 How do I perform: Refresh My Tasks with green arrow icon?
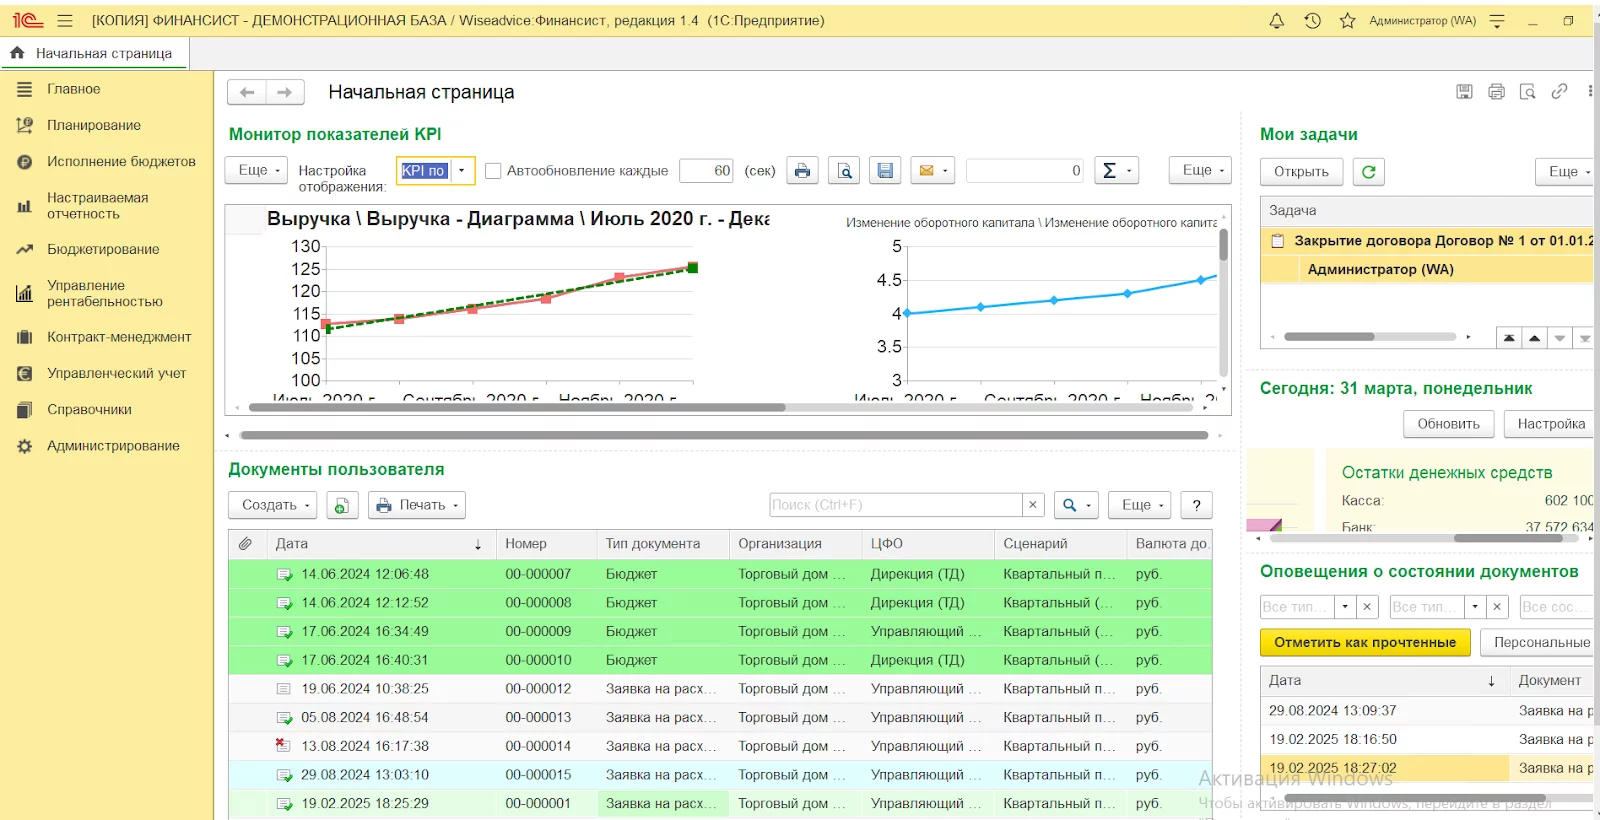click(x=1368, y=172)
